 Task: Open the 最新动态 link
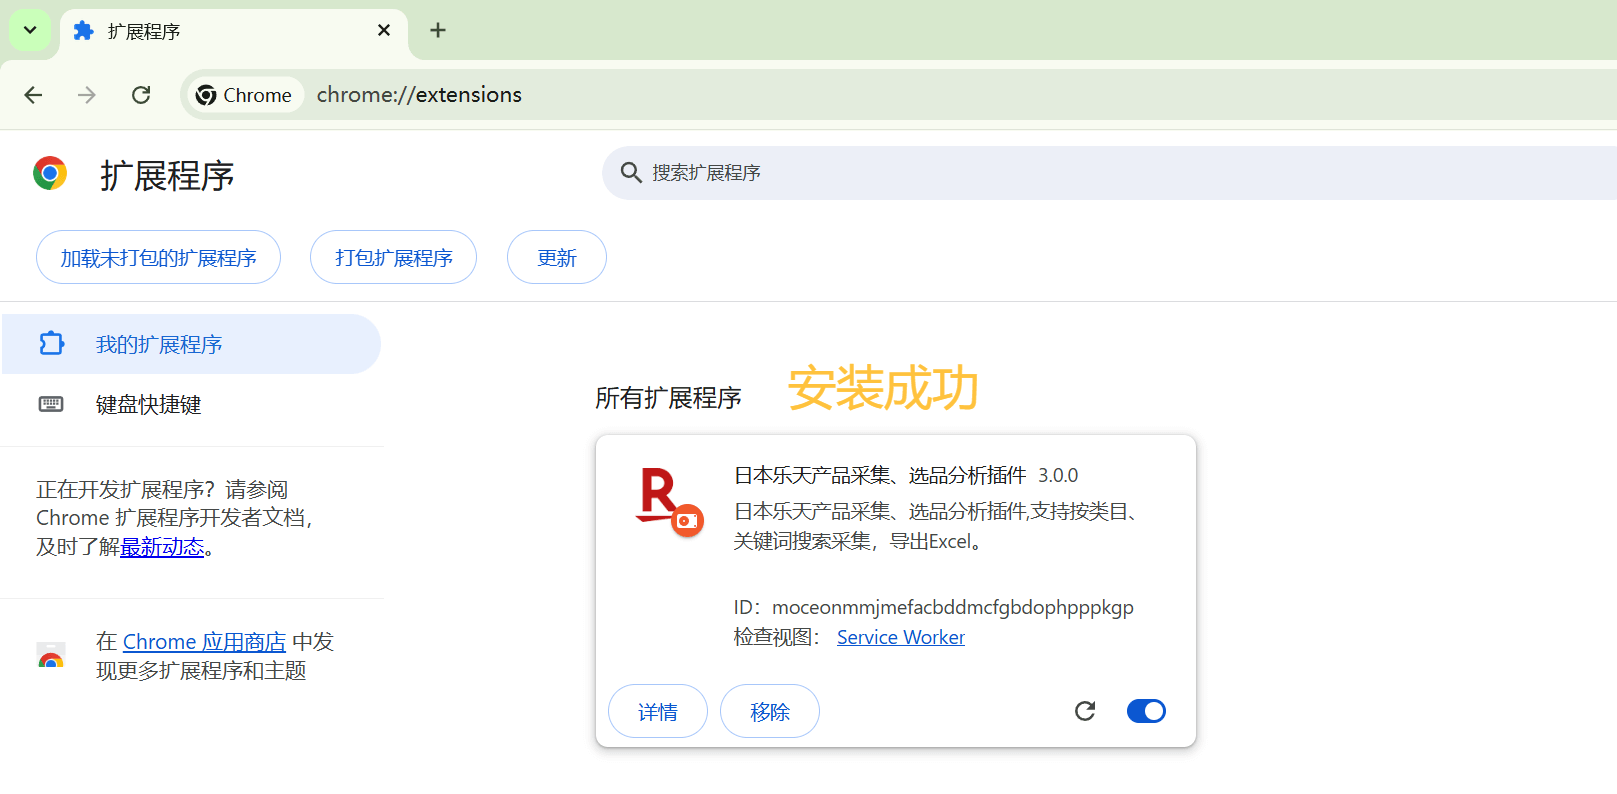pyautogui.click(x=162, y=547)
